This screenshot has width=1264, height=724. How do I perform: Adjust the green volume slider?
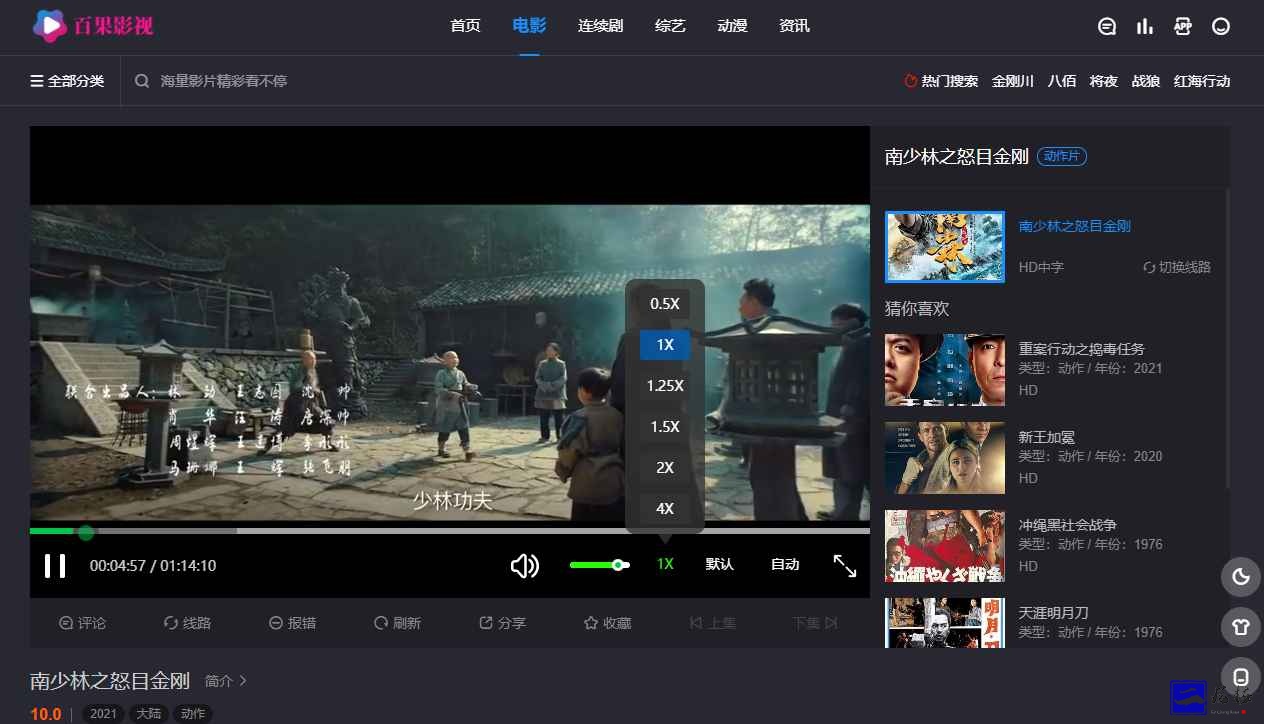599,565
